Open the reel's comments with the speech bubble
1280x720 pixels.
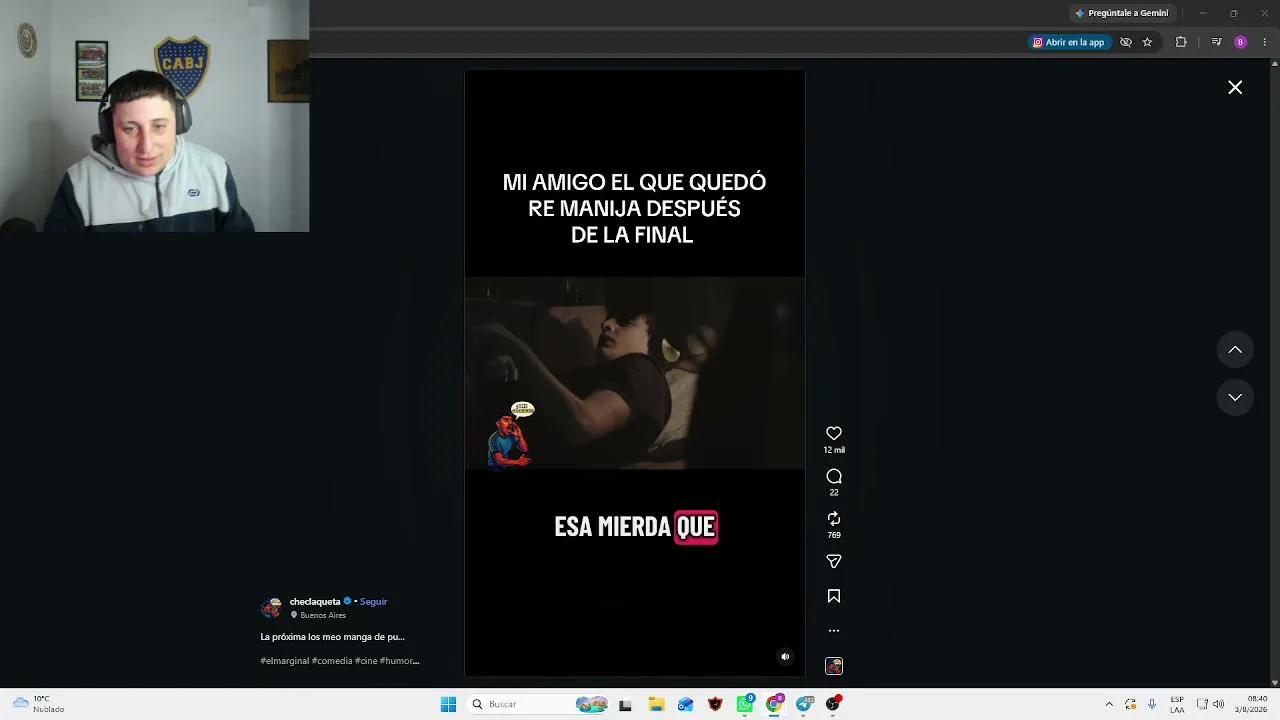tap(834, 476)
